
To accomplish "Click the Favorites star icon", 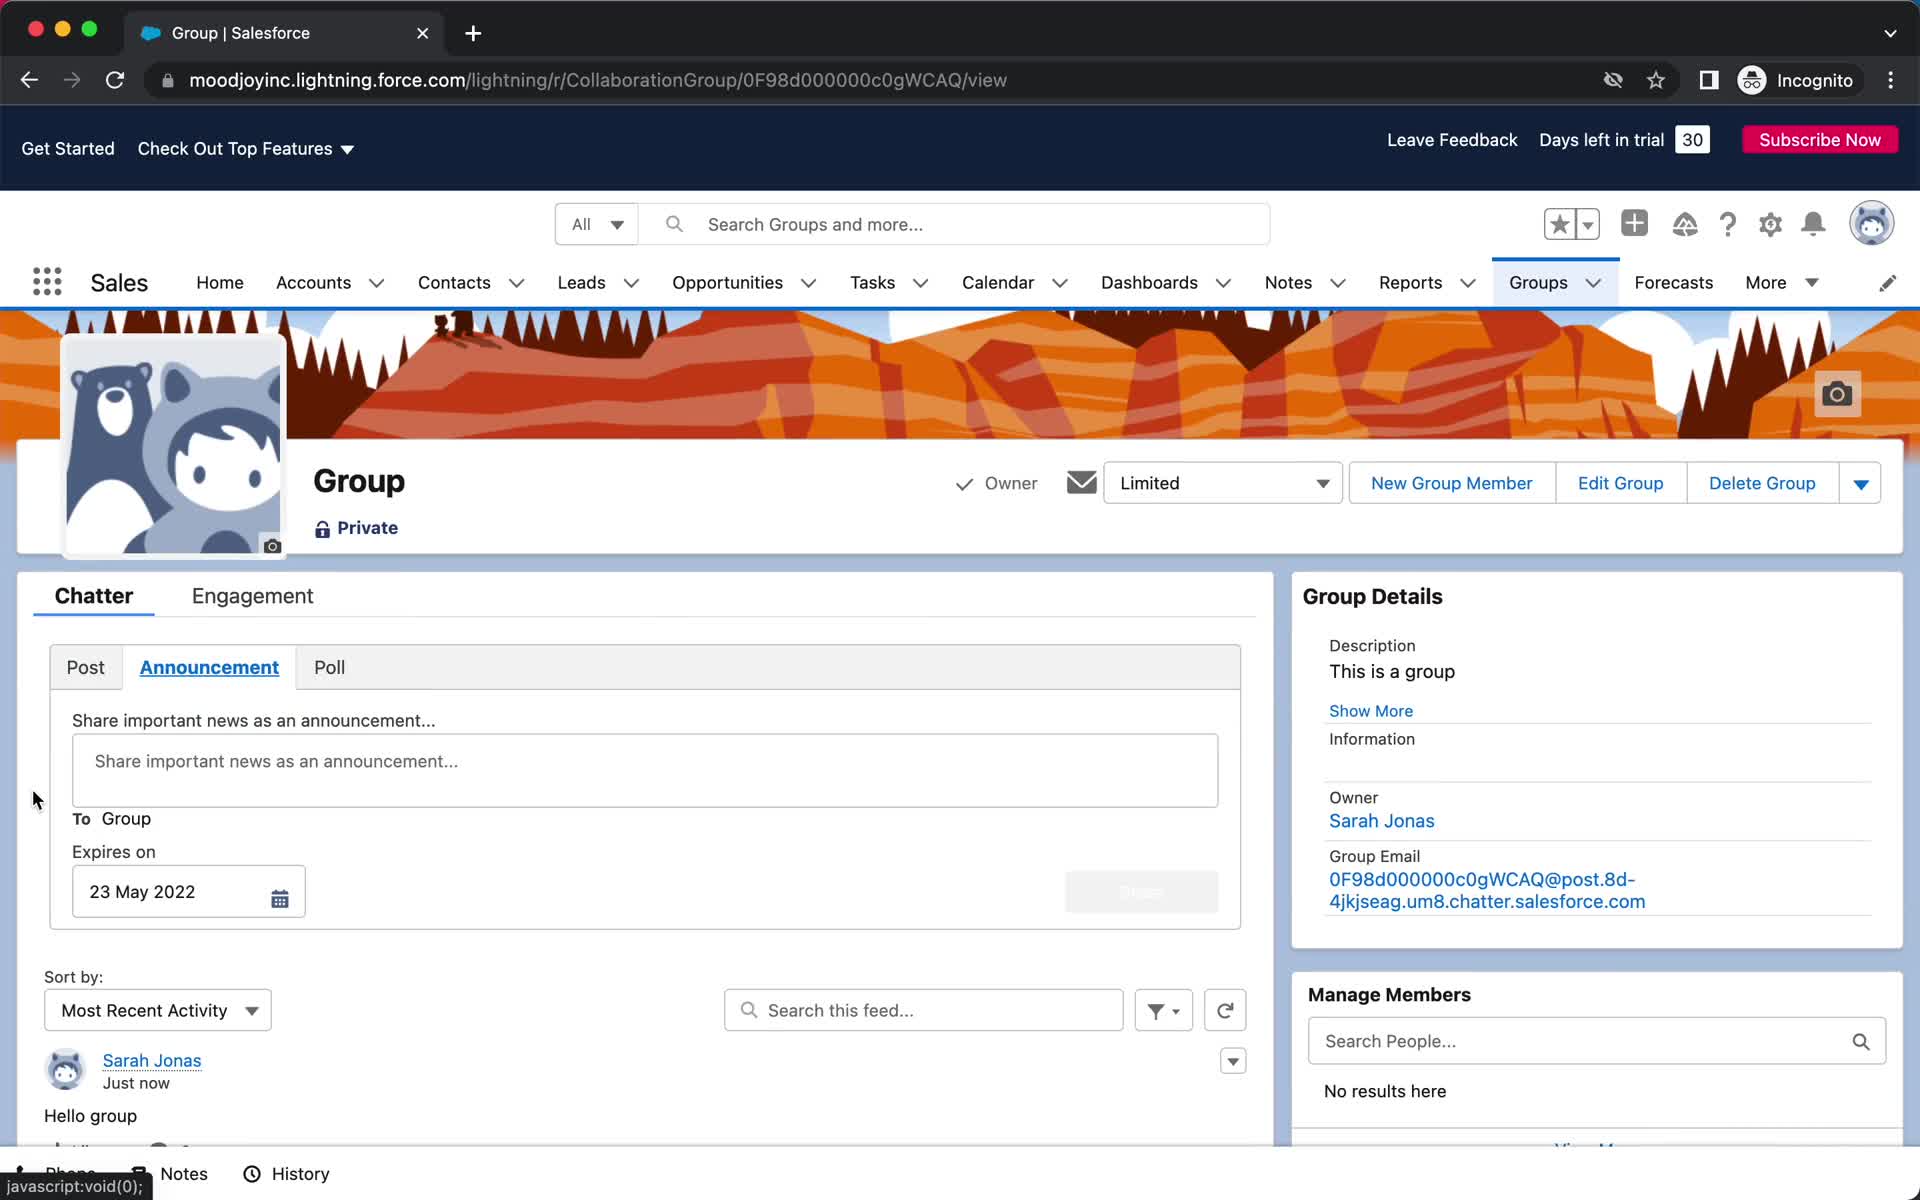I will 1559,224.
